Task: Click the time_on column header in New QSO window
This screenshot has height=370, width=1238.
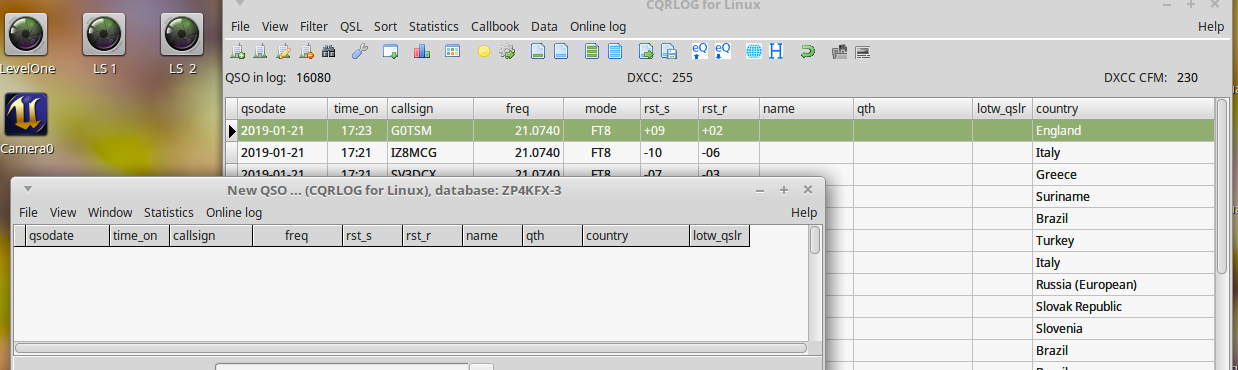Action: [139, 236]
